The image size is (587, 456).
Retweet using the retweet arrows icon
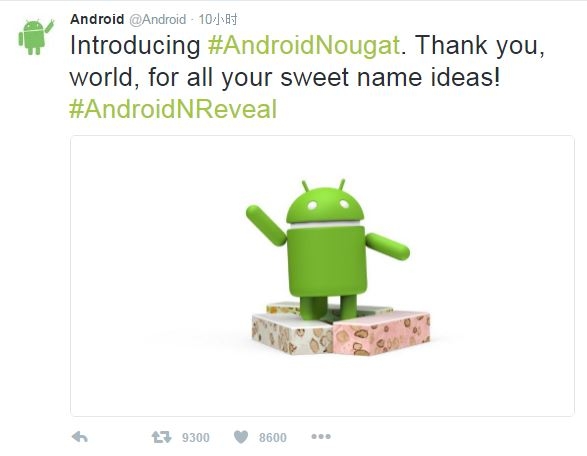pos(161,437)
